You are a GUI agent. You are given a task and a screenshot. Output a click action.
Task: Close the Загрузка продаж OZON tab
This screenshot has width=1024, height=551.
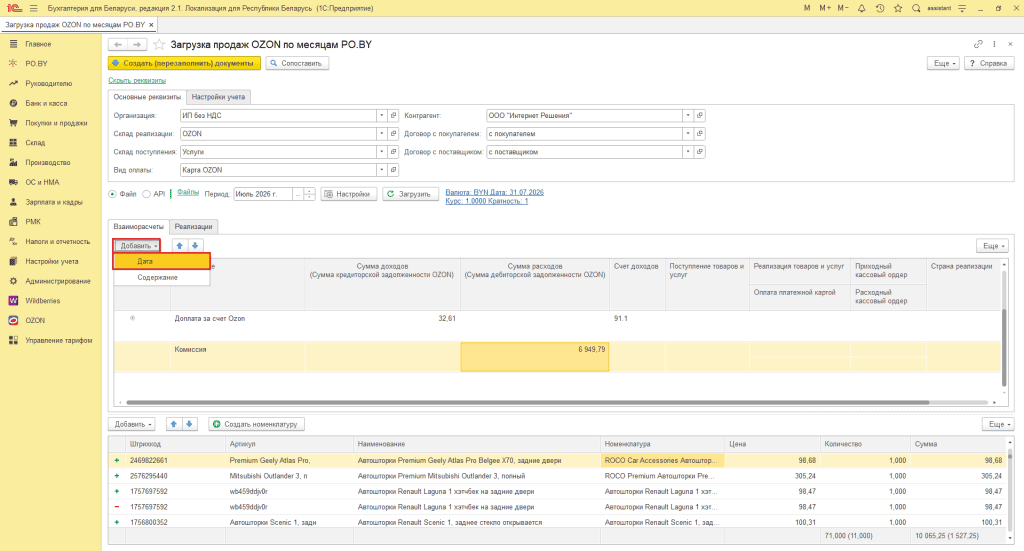tap(152, 25)
